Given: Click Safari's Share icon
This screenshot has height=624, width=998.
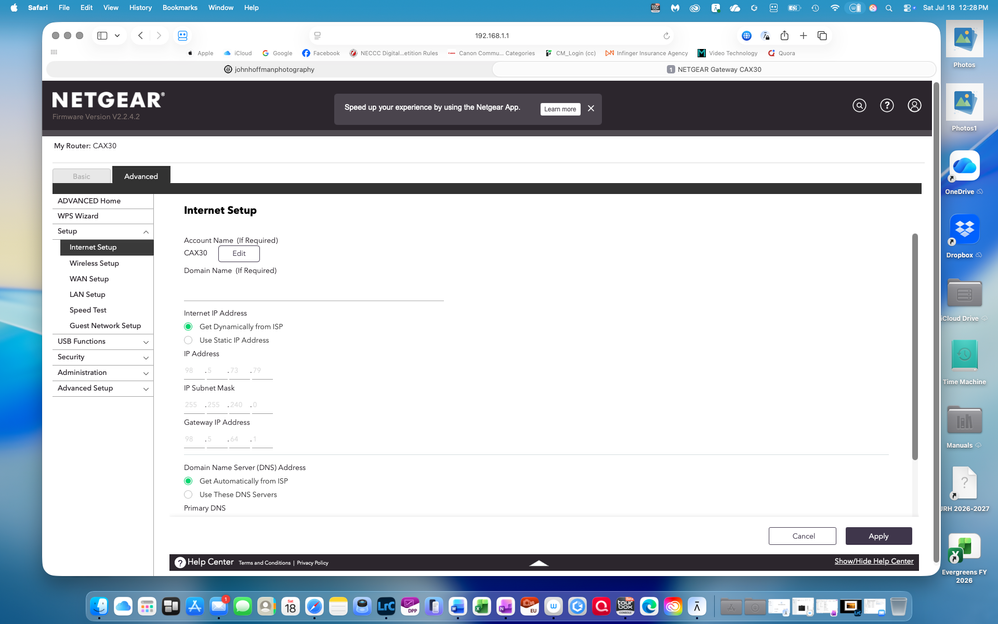Looking at the screenshot, I should [x=784, y=36].
